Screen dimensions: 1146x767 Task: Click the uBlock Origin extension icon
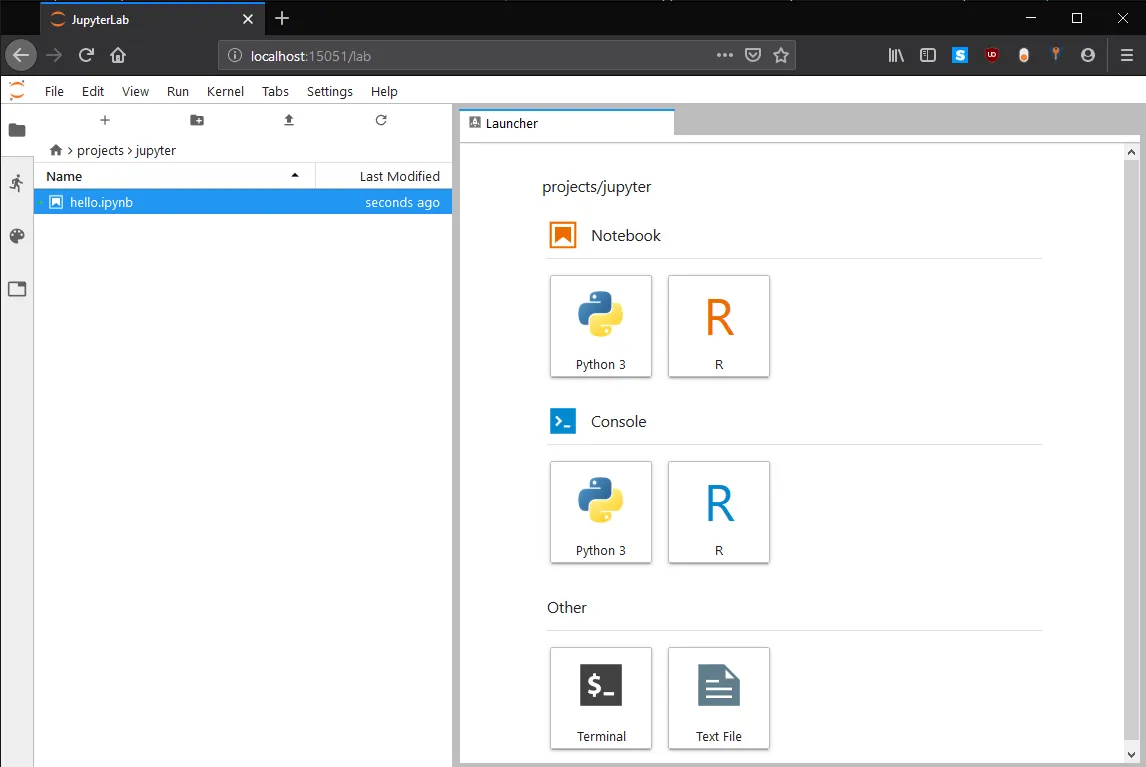pyautogui.click(x=992, y=55)
